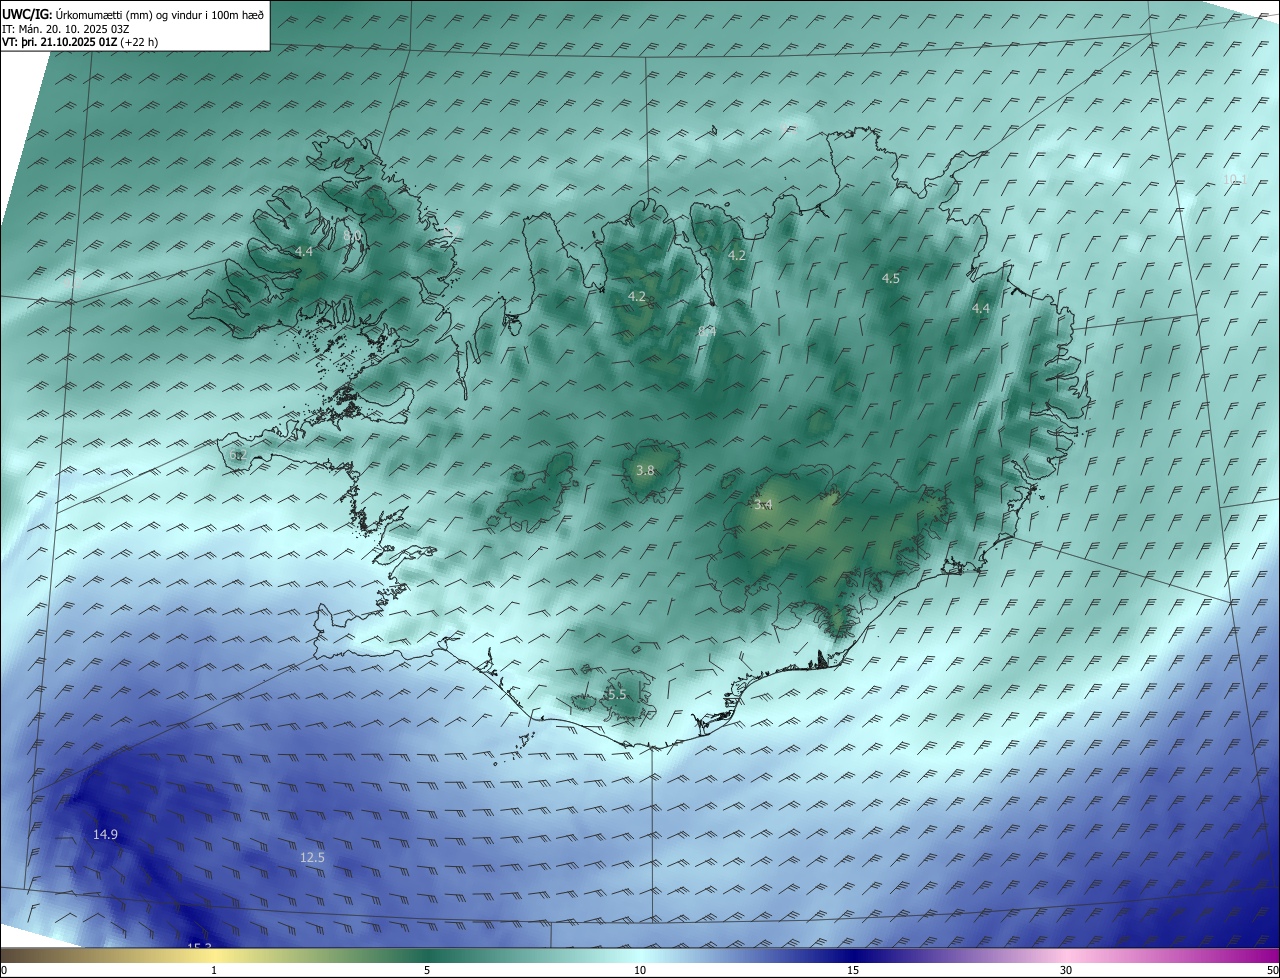Click the 4.2 value west of the 8.4 label
1280x978 pixels.
pyautogui.click(x=637, y=297)
